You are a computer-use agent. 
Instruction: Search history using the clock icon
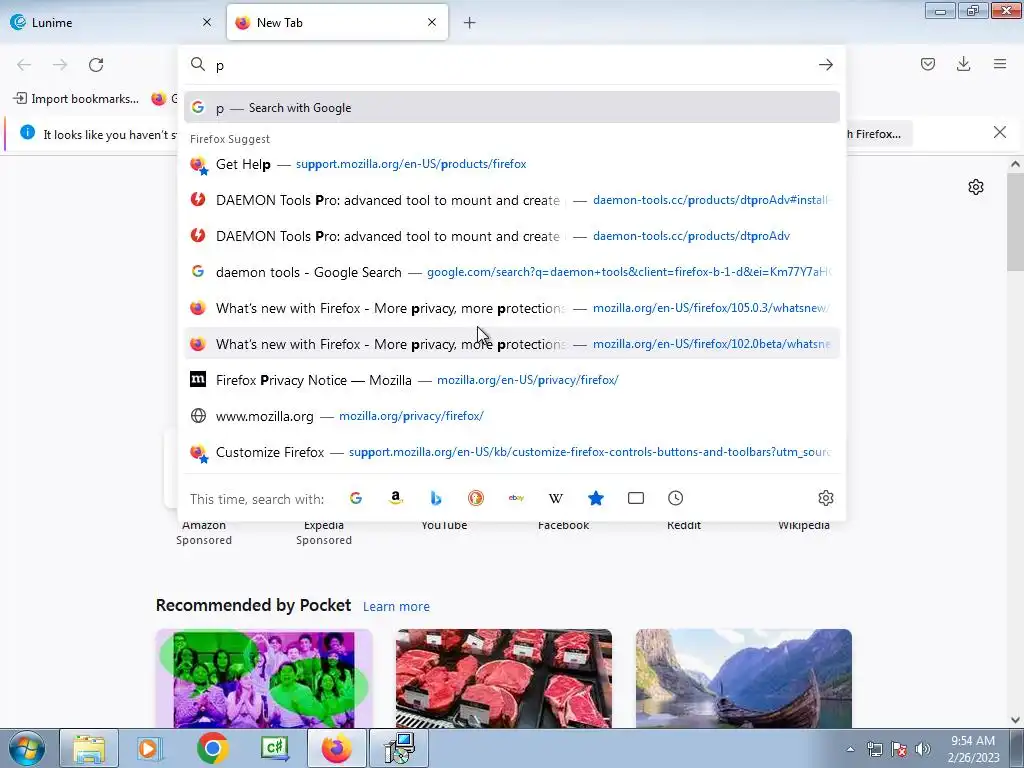click(676, 498)
